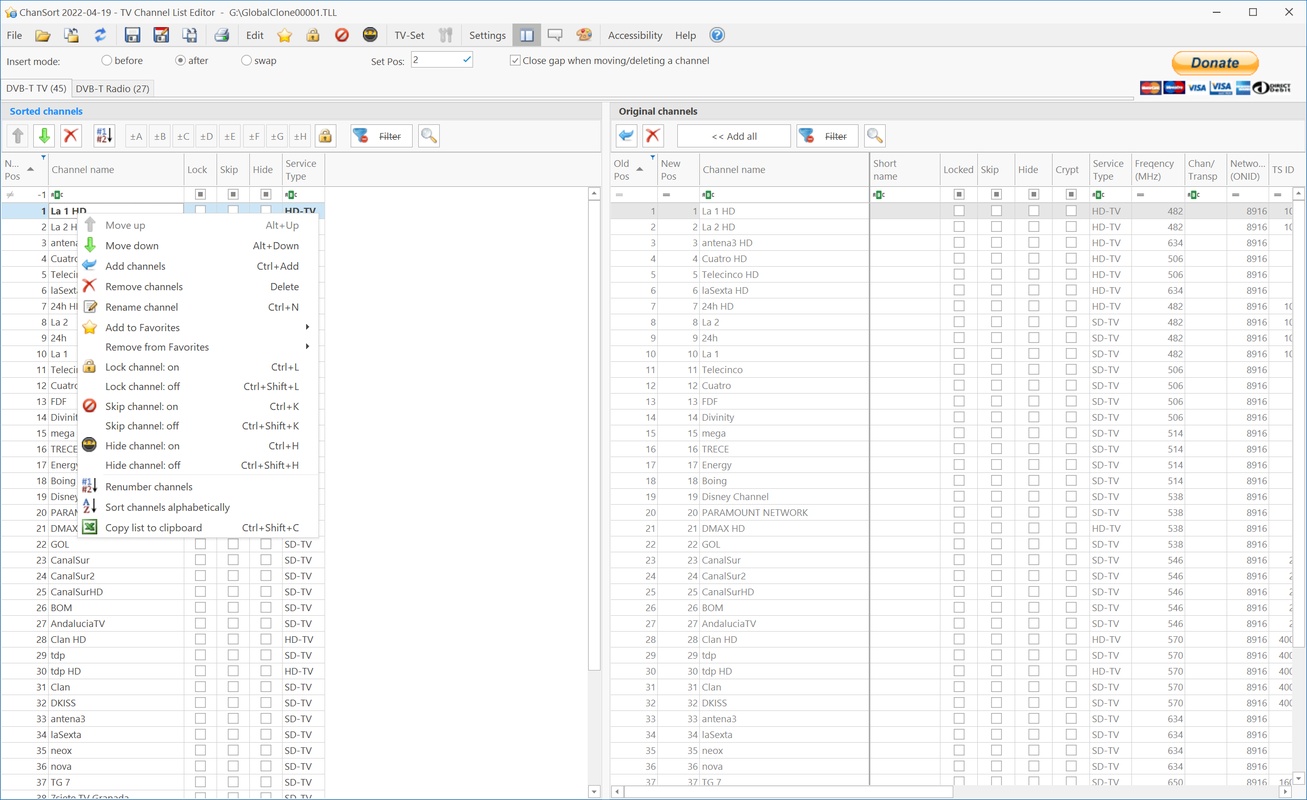Choose 'Move down' from the context menu
Screen dimensions: 1307x800
(x=197, y=246)
